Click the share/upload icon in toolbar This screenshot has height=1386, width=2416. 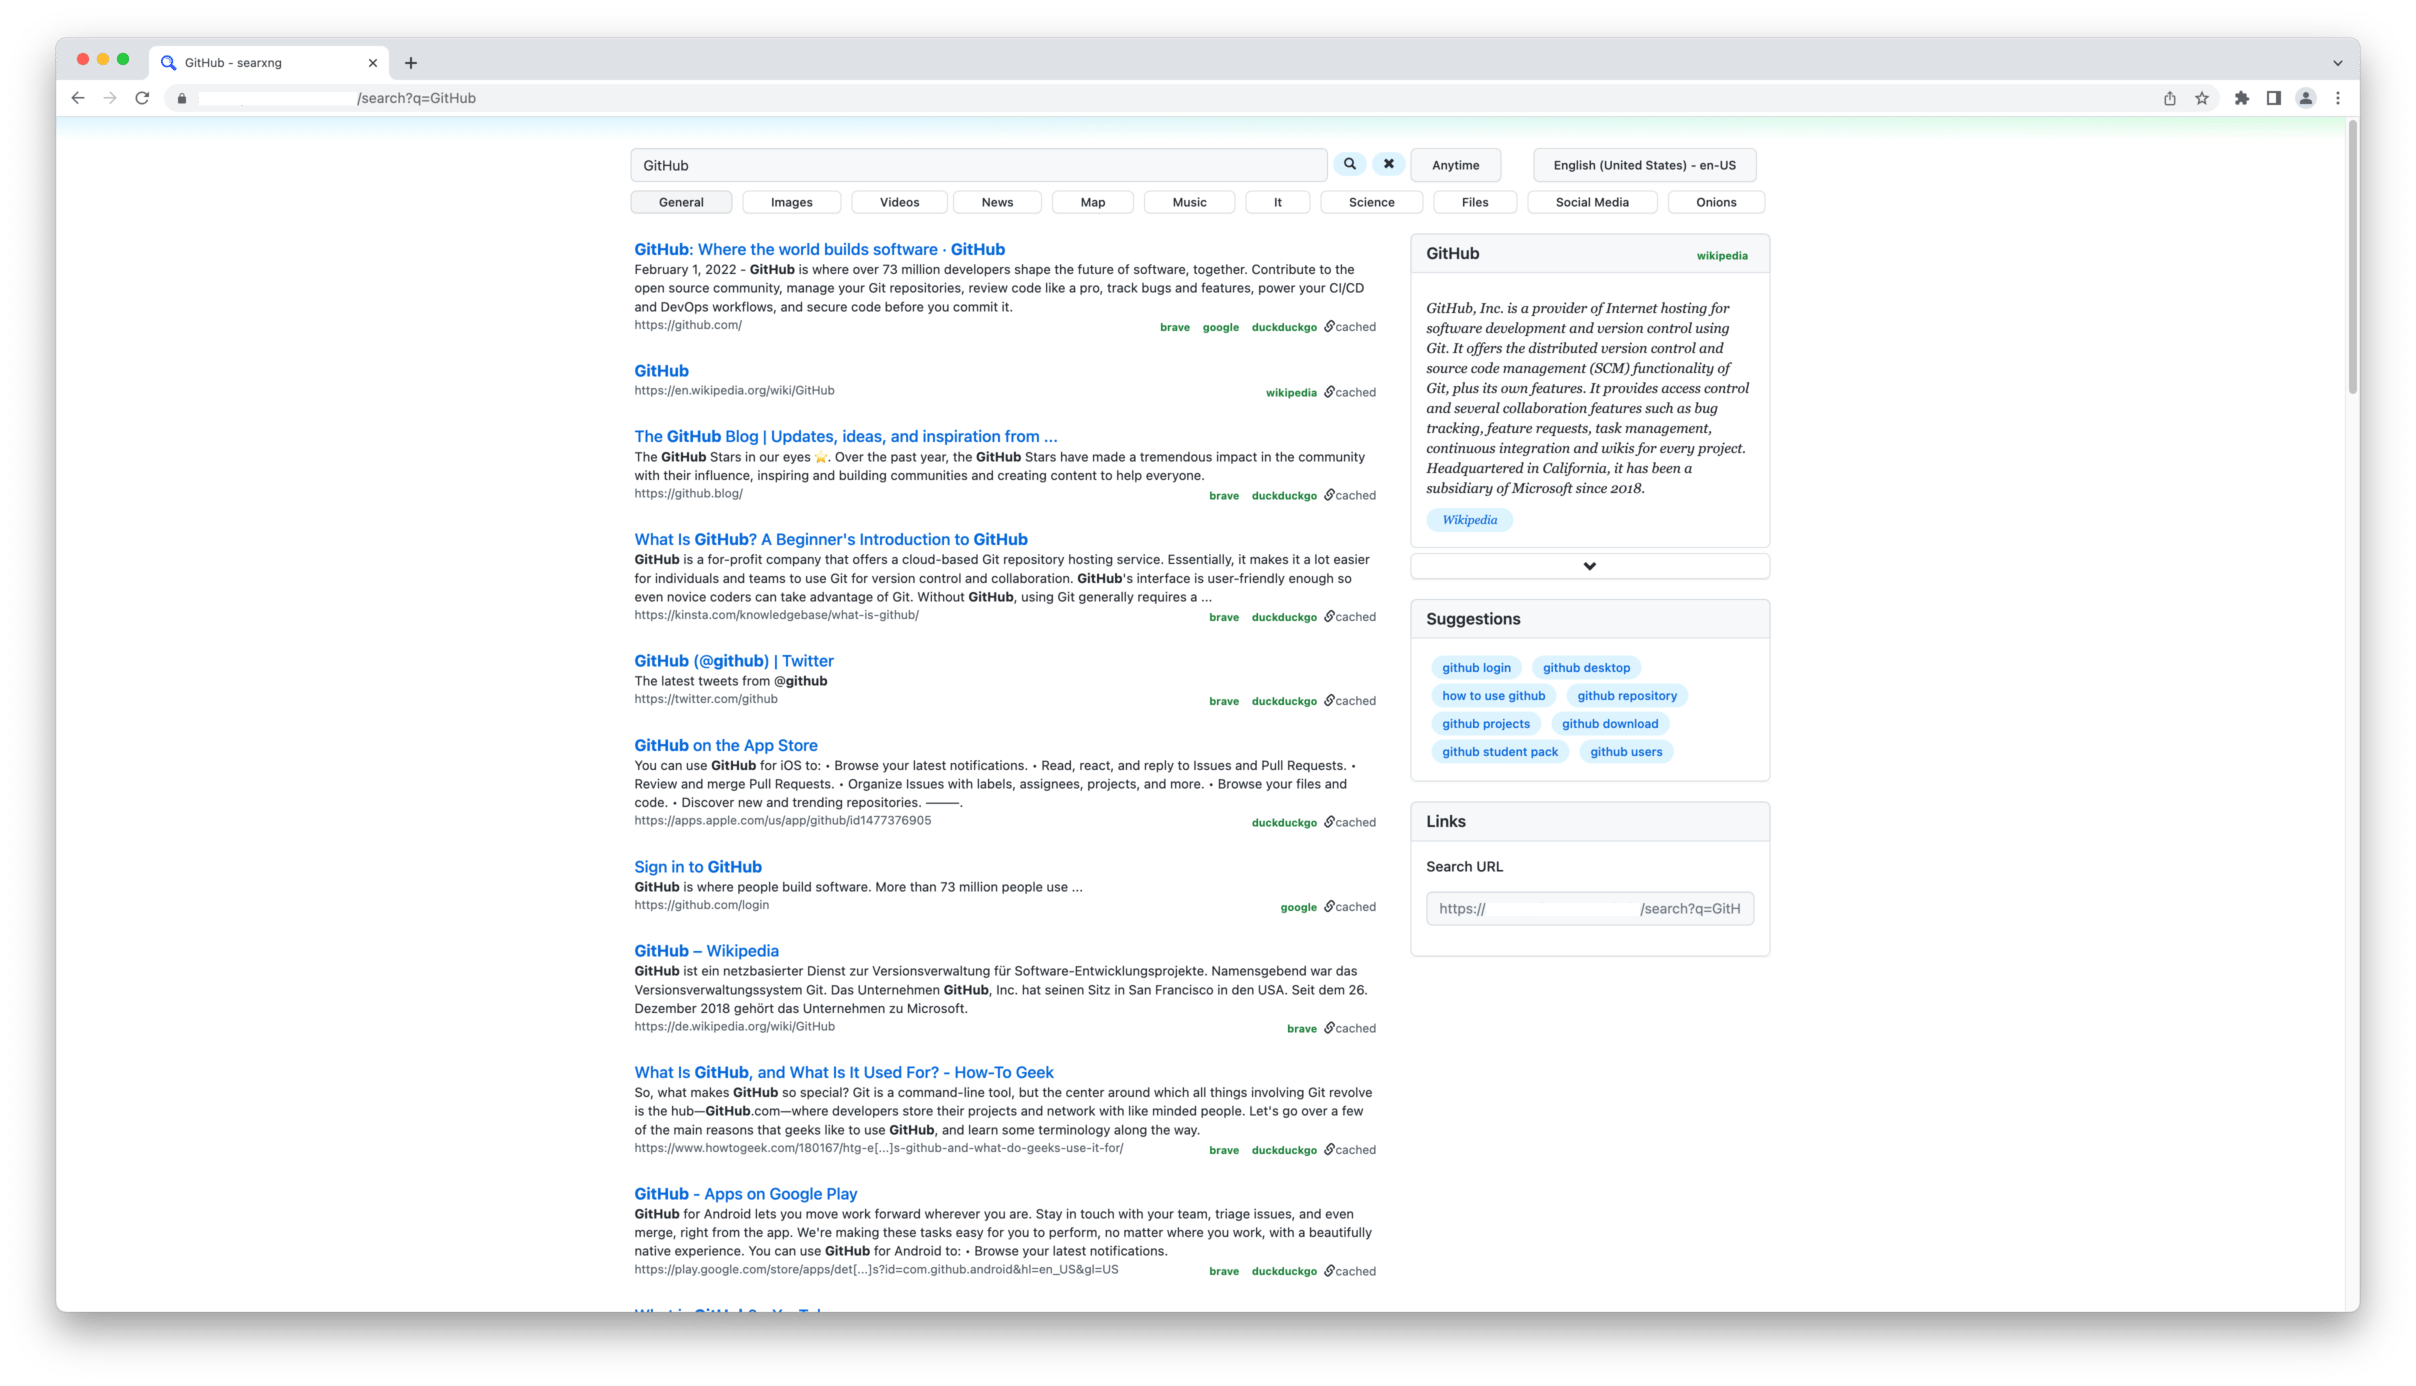point(2168,98)
